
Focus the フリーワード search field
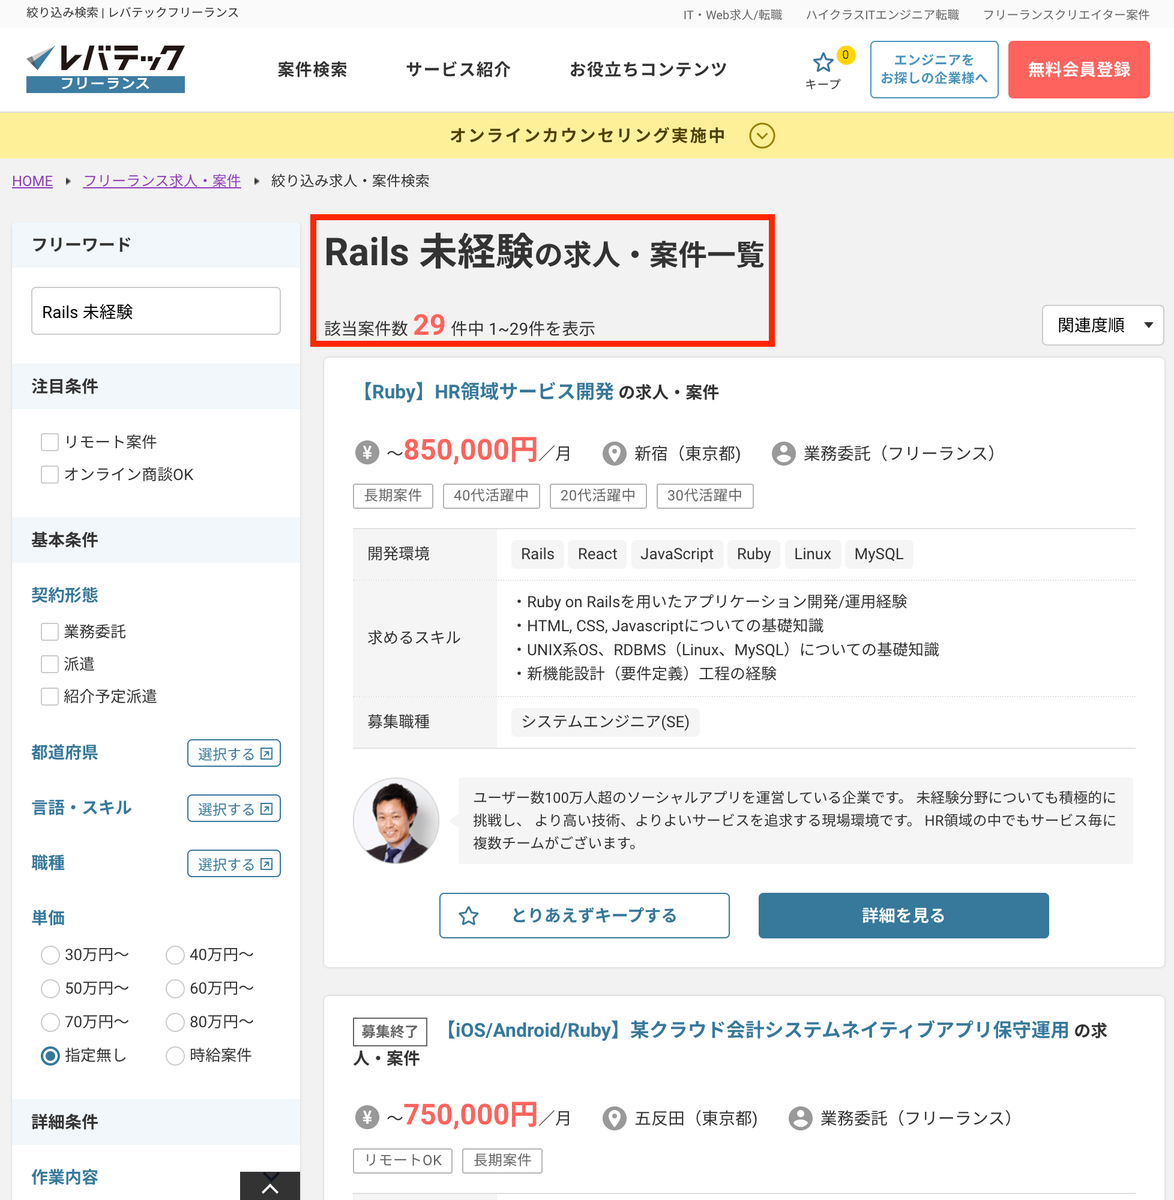[x=156, y=311]
